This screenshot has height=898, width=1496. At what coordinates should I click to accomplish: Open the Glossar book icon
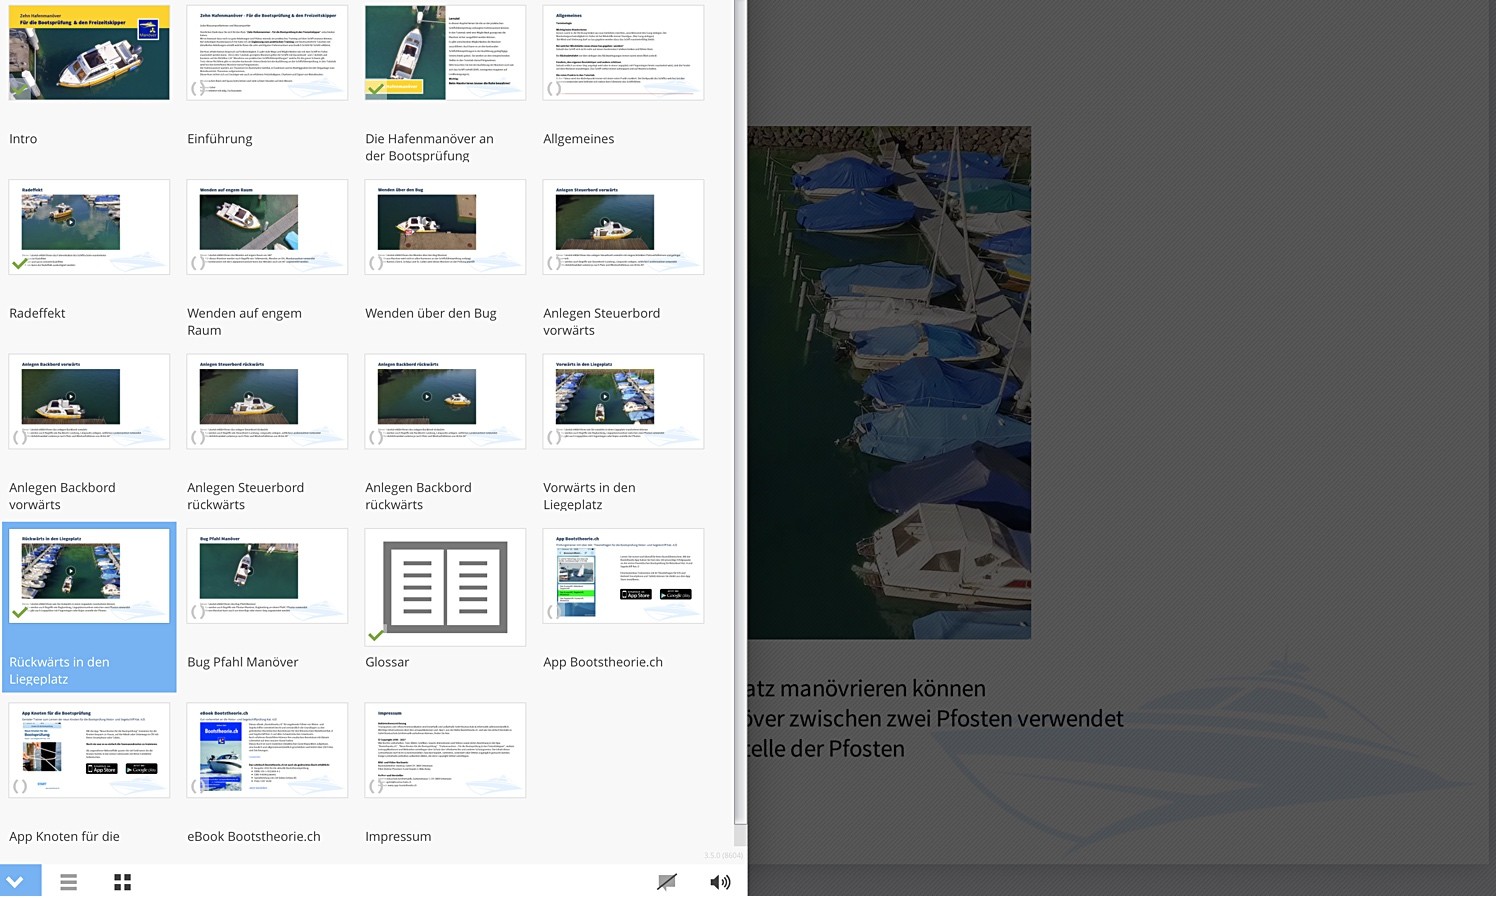(x=445, y=587)
